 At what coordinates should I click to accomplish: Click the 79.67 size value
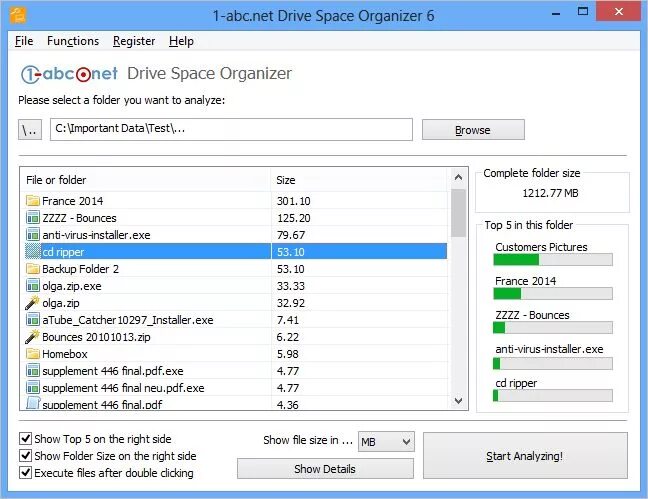pyautogui.click(x=291, y=235)
